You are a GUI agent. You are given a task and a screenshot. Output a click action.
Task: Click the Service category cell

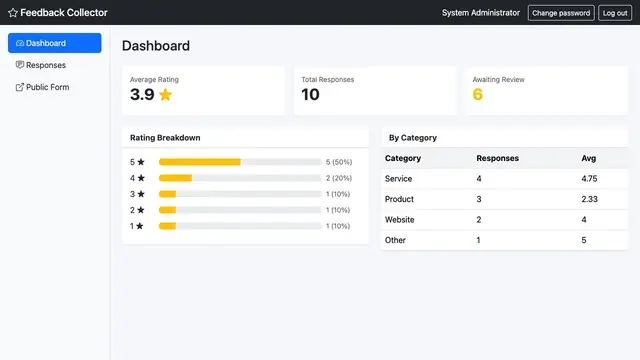click(x=398, y=179)
